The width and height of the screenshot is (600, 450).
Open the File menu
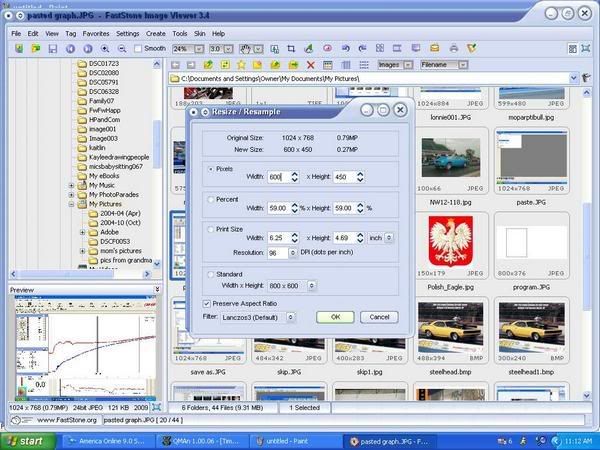[16, 34]
